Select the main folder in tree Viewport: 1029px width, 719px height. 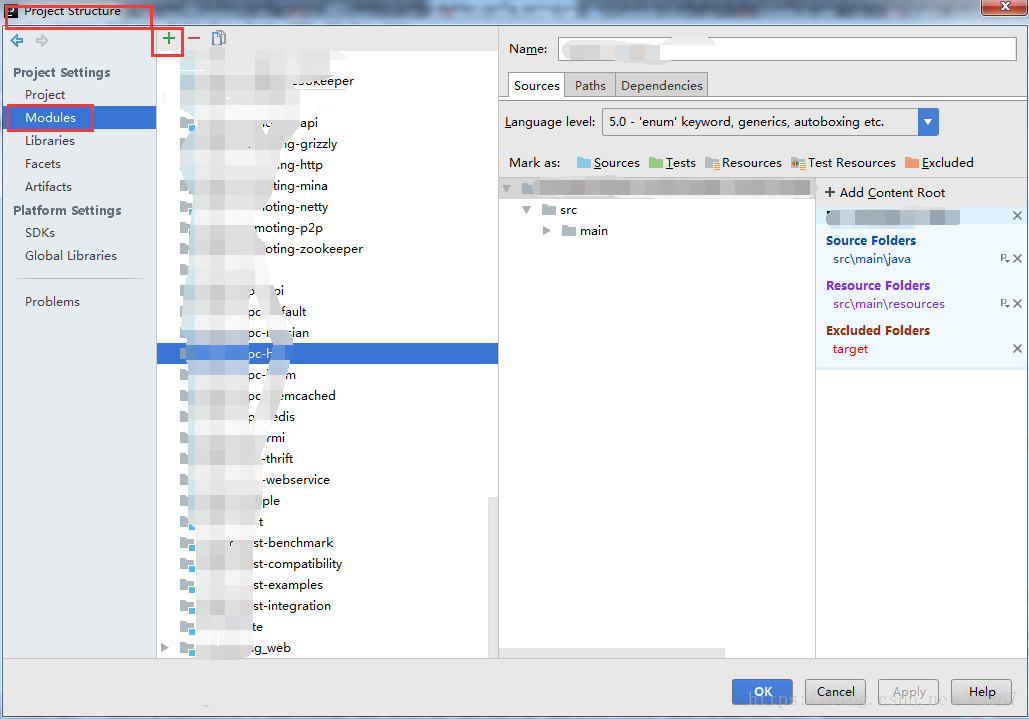pos(585,231)
